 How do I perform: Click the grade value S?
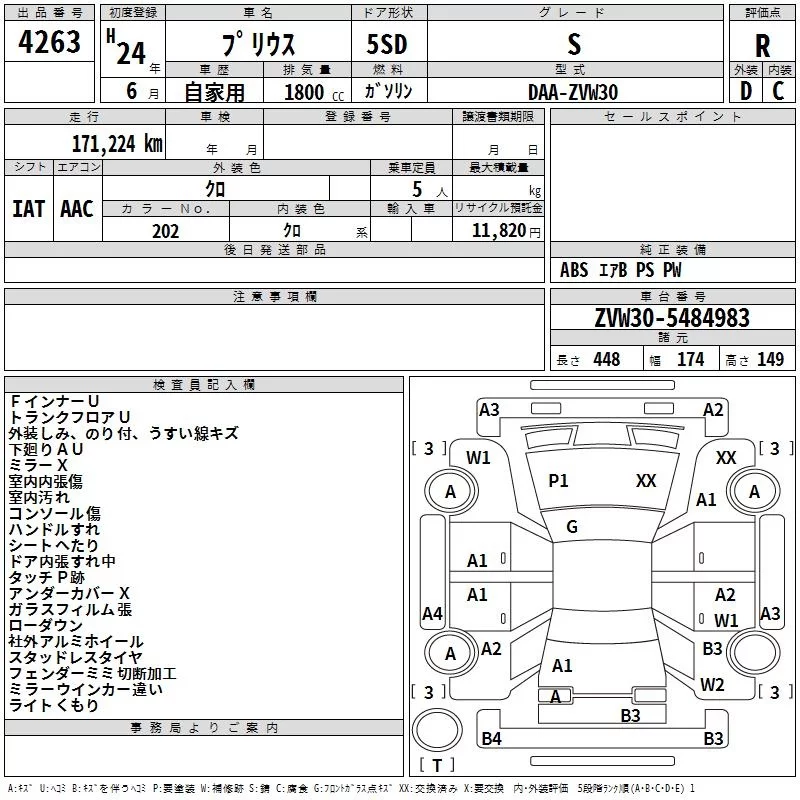point(574,44)
